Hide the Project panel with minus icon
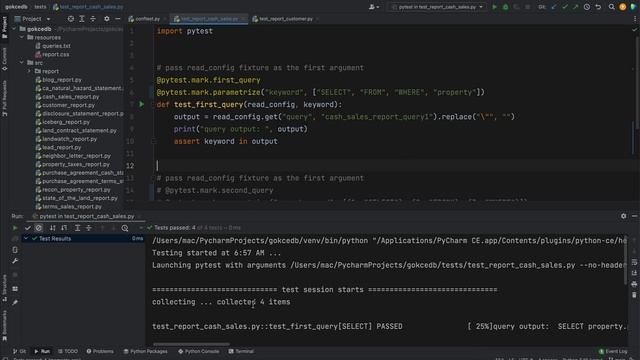Image resolution: width=640 pixels, height=360 pixels. (118, 19)
